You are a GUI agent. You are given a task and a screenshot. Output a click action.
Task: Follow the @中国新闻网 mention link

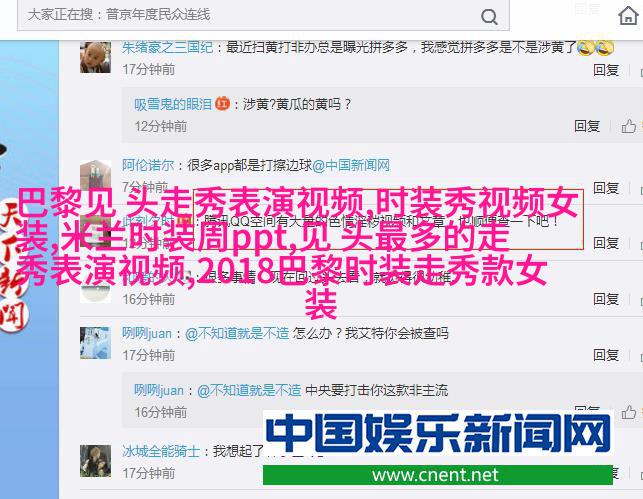[351, 166]
